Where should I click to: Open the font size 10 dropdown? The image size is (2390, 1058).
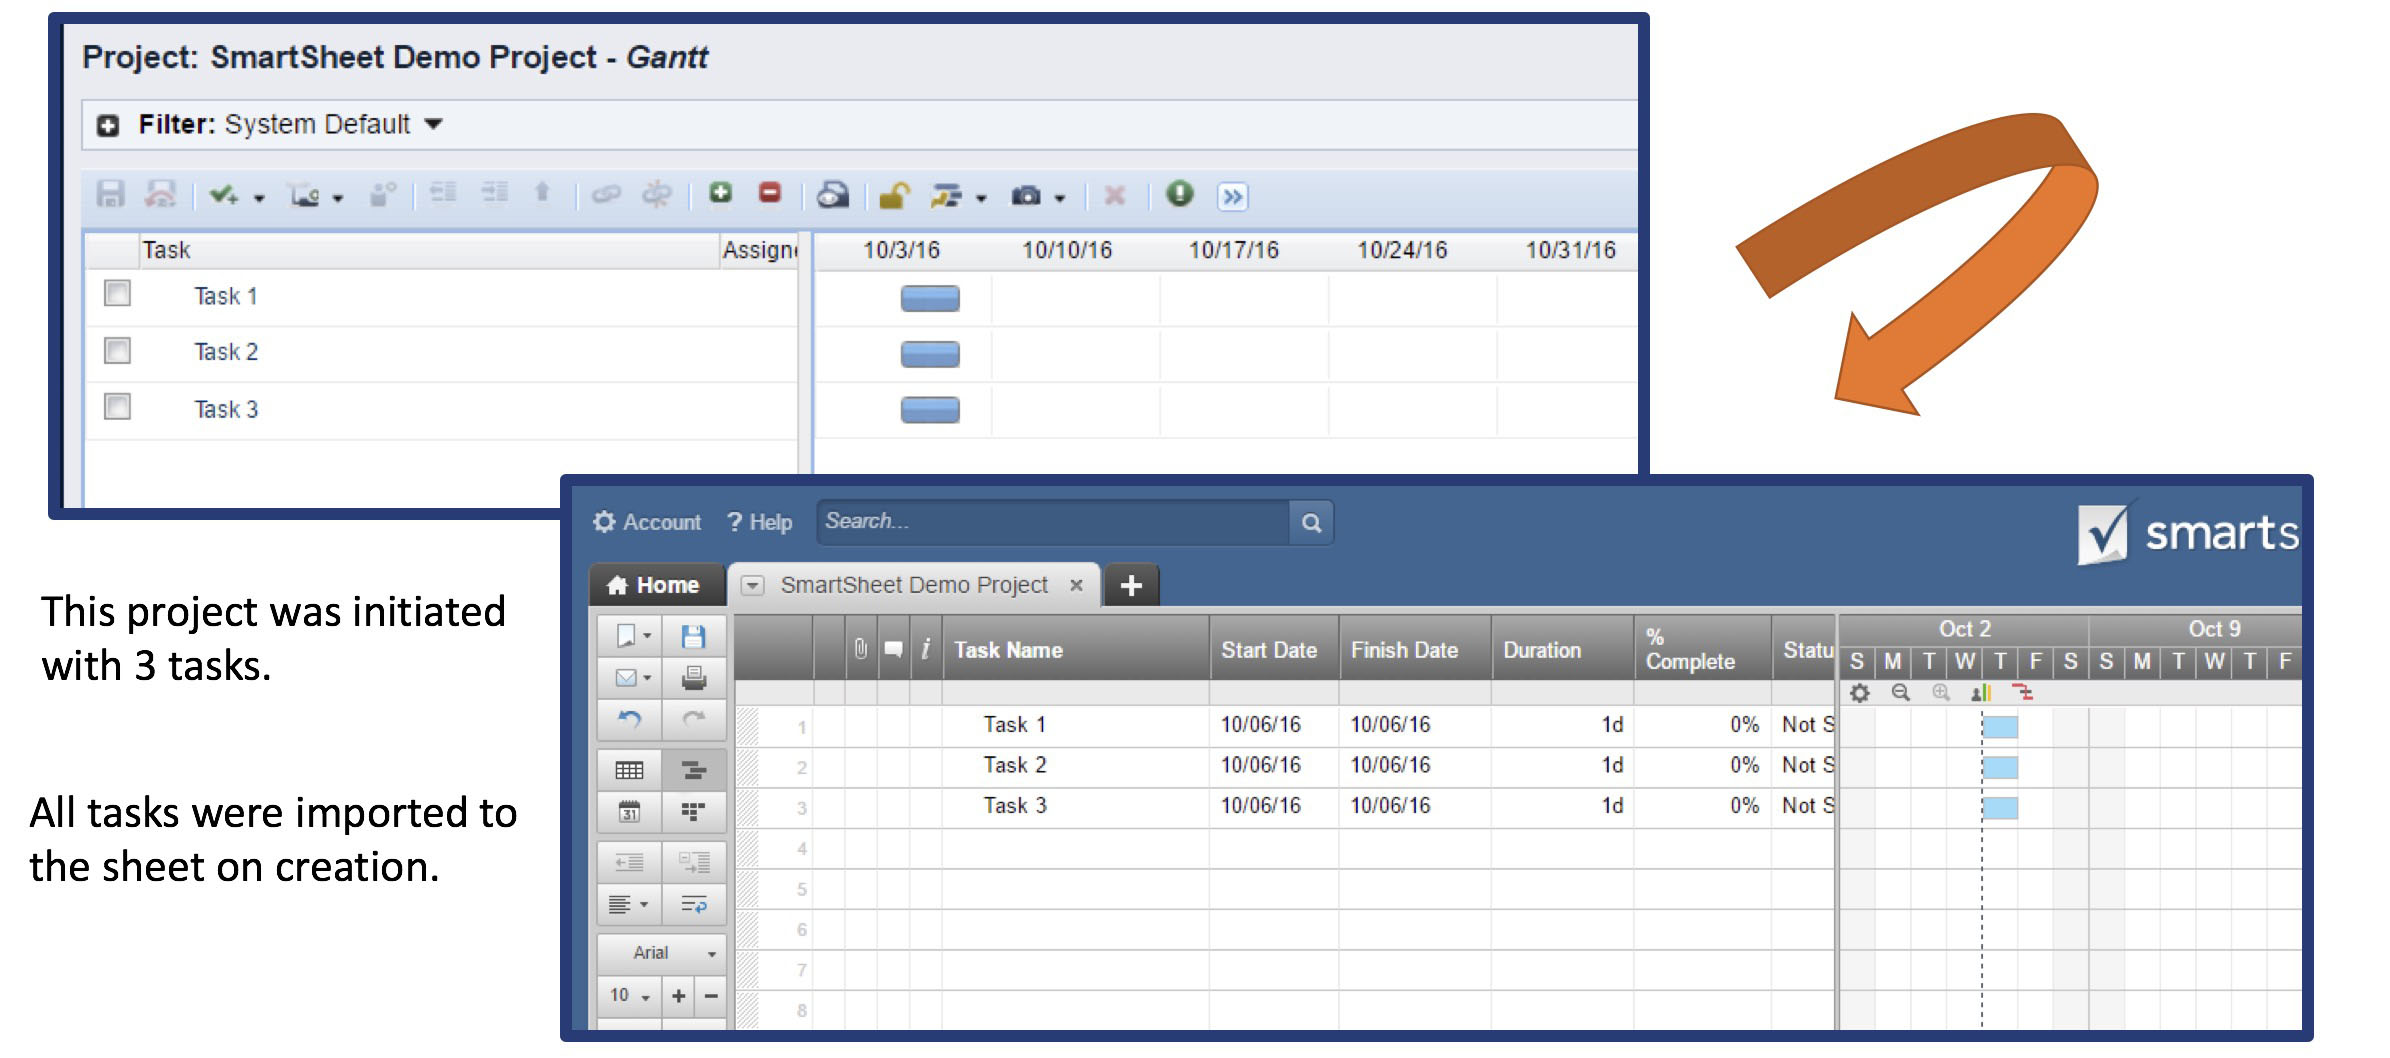(x=630, y=995)
